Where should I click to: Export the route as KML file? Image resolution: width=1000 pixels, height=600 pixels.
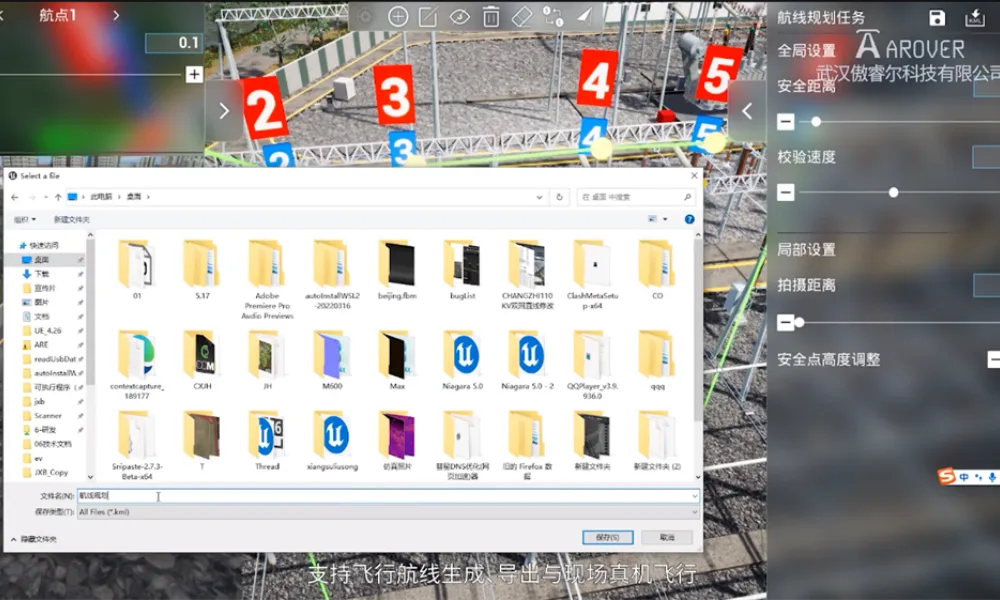[x=974, y=18]
